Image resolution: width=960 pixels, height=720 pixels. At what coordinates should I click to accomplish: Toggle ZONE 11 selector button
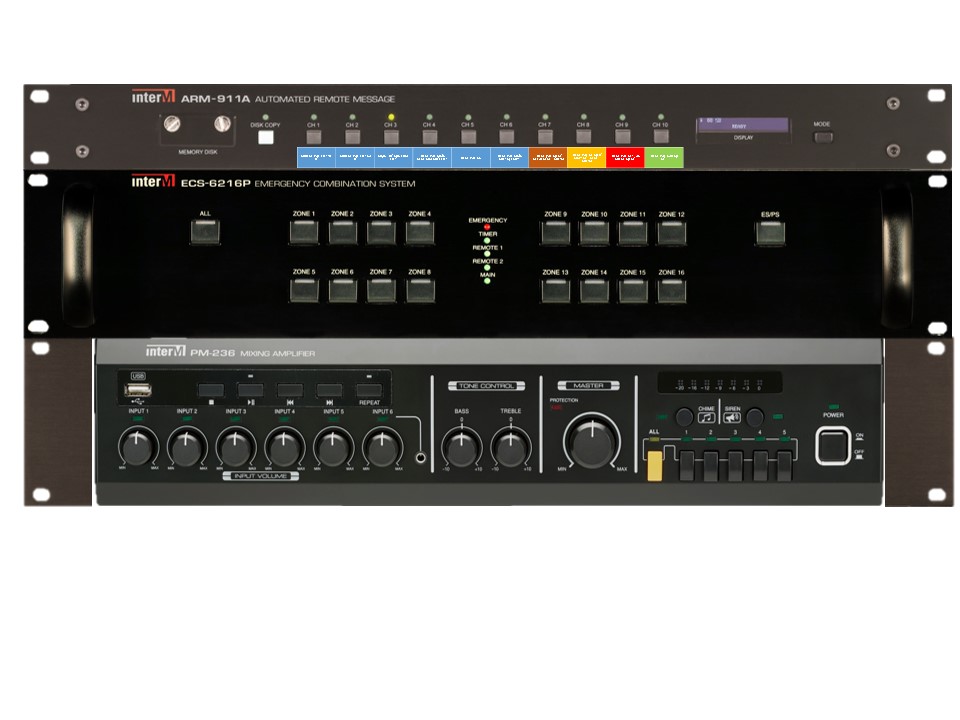click(633, 233)
